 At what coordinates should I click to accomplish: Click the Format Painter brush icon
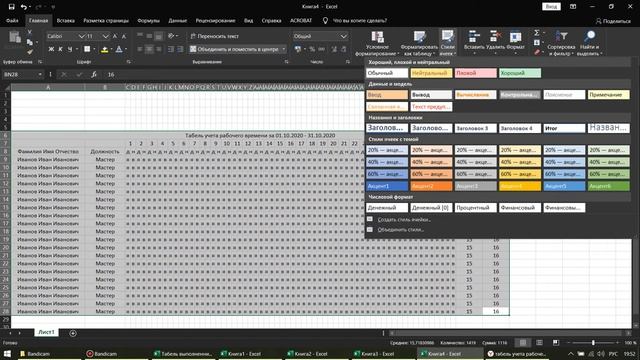pyautogui.click(x=29, y=51)
